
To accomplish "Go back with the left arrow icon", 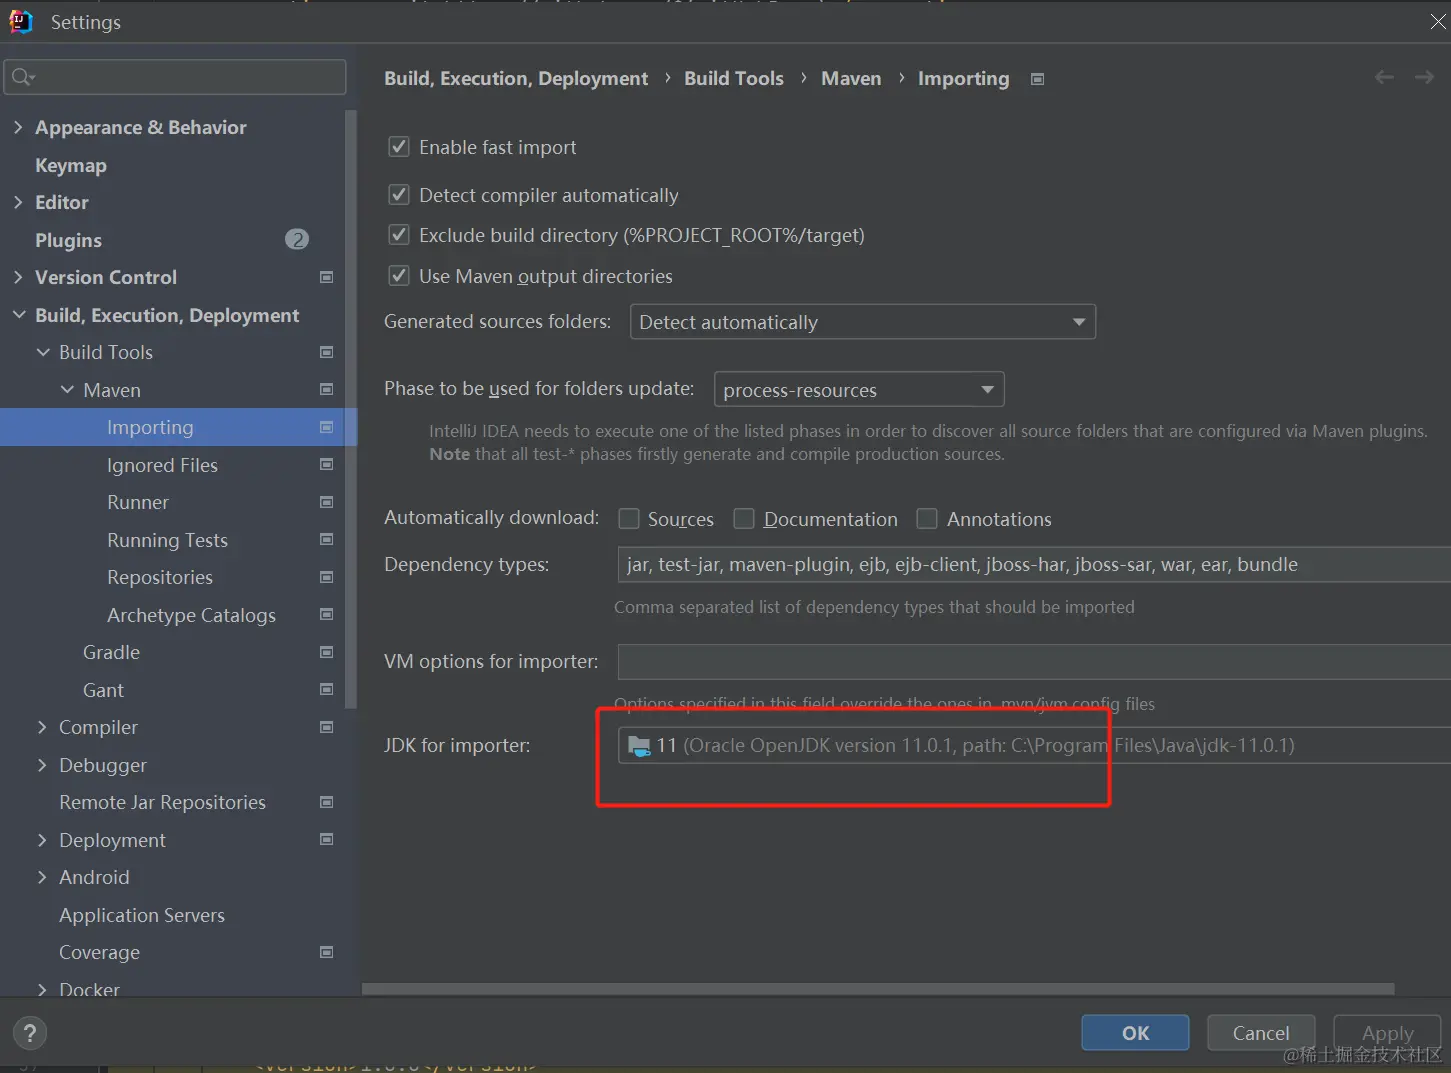I will click(x=1384, y=77).
